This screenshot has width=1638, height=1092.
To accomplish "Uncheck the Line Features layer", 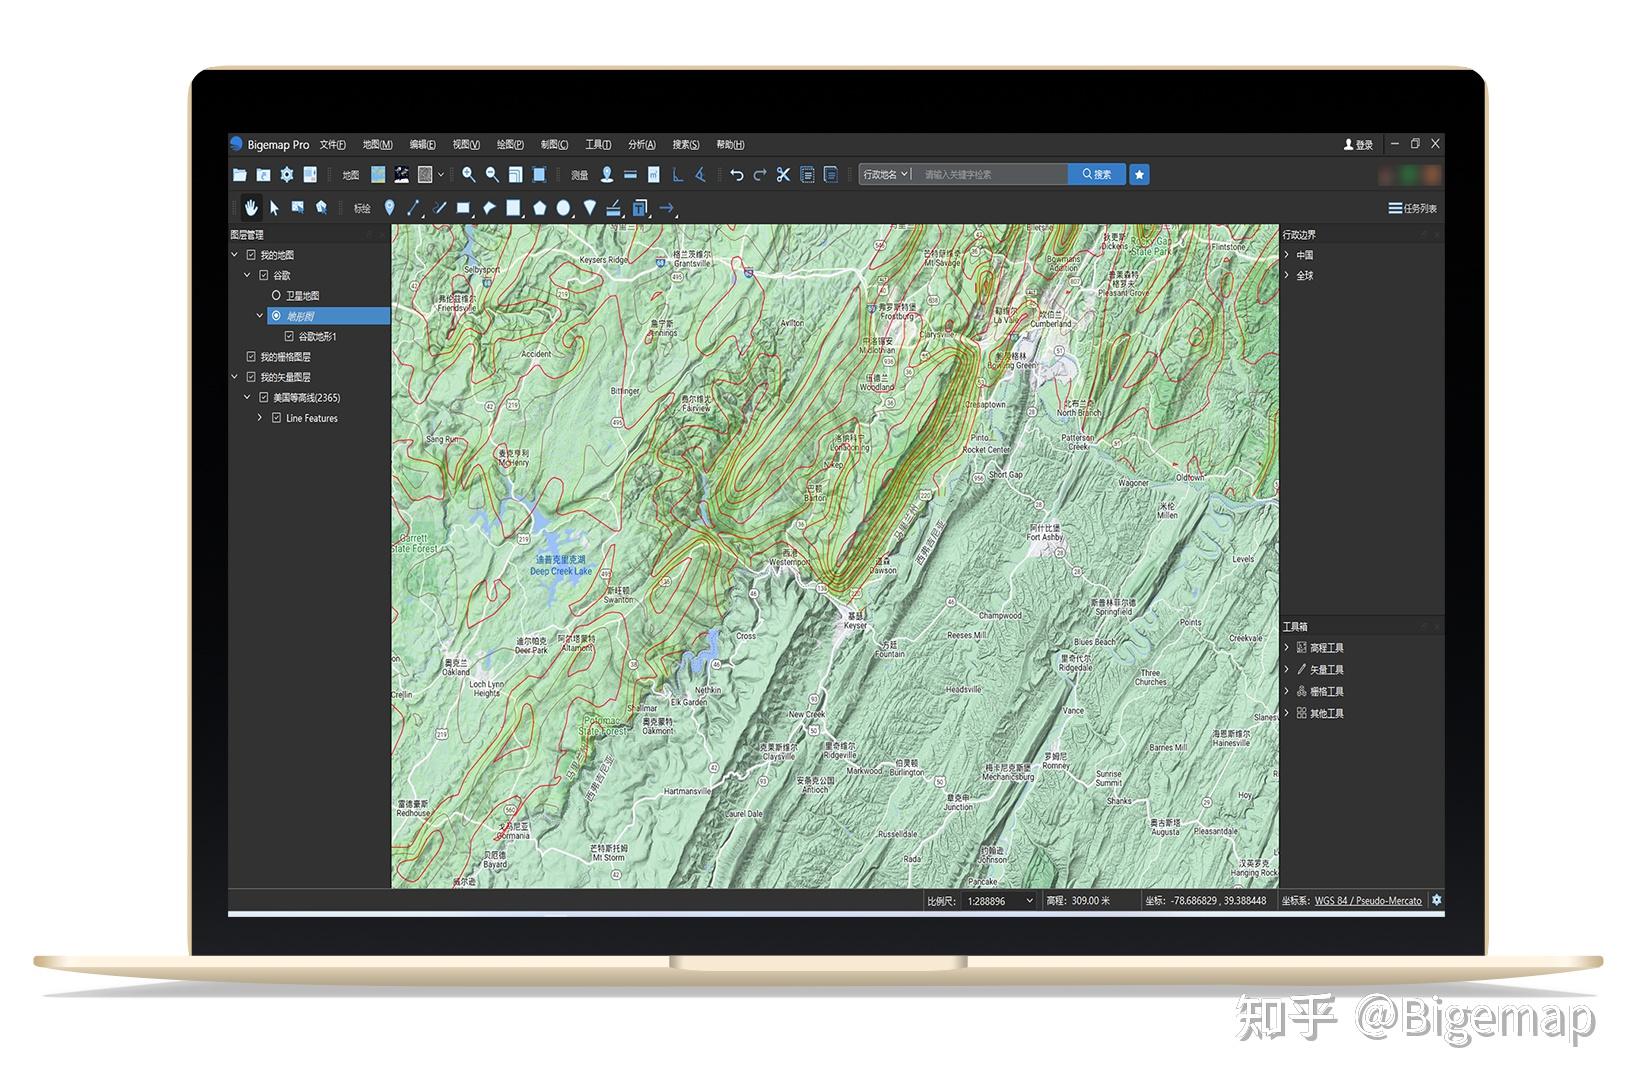I will tap(277, 417).
